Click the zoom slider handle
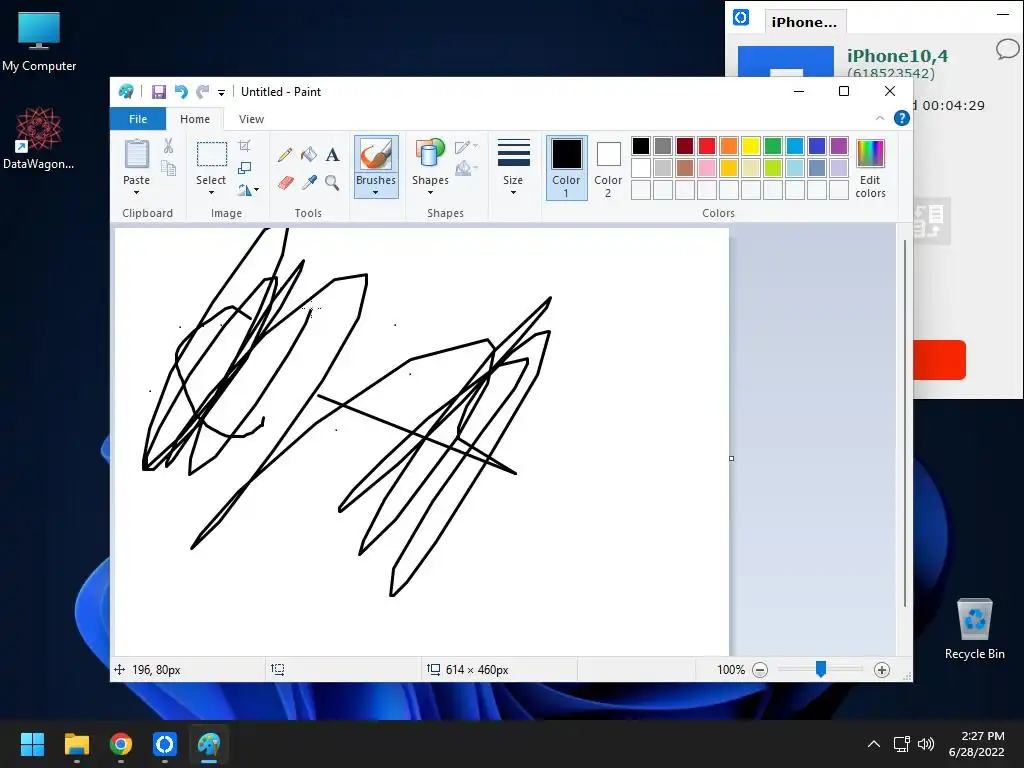The height and width of the screenshot is (768, 1024). click(821, 669)
